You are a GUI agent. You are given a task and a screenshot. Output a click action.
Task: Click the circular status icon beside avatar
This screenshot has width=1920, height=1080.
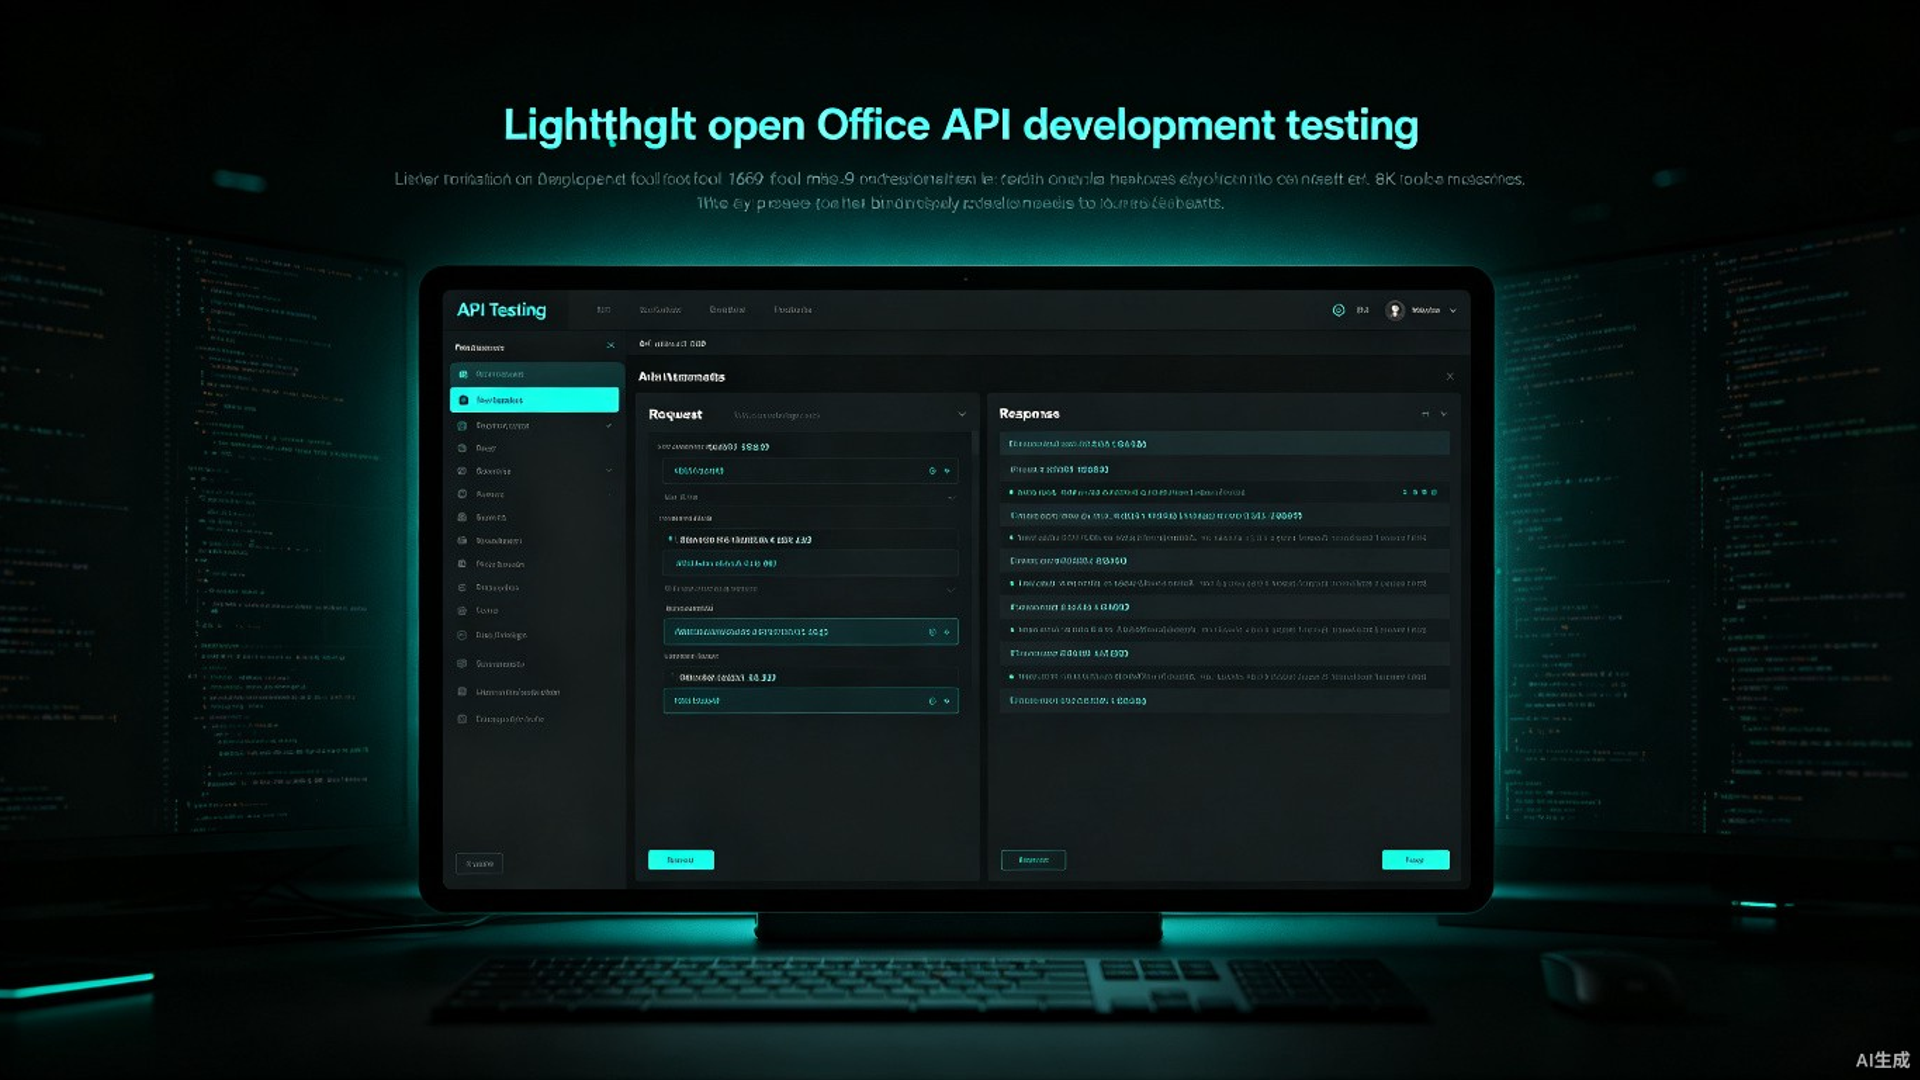click(1338, 310)
